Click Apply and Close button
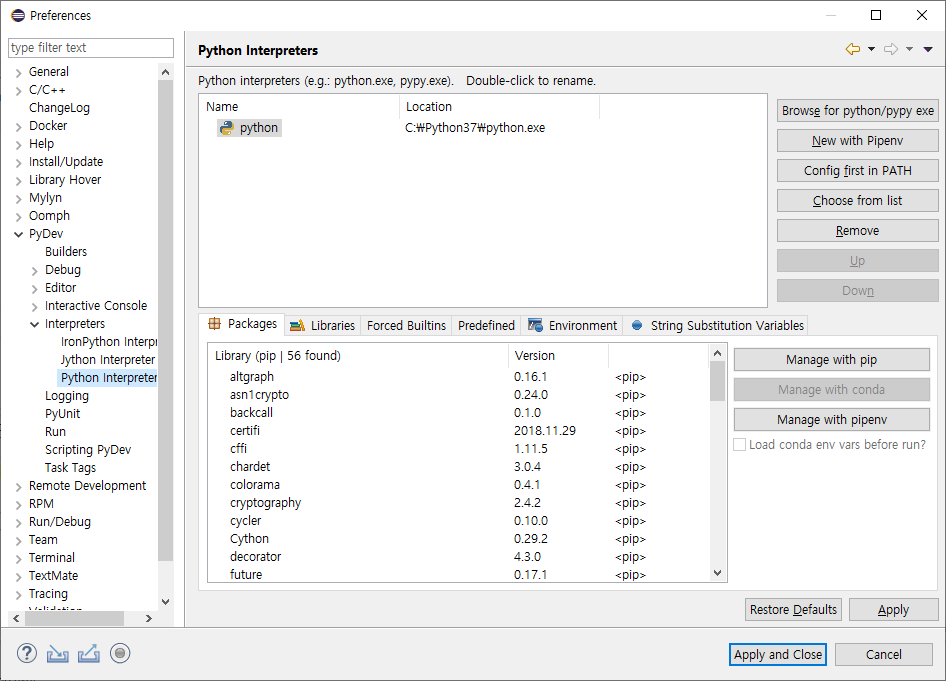This screenshot has width=946, height=681. pos(778,654)
